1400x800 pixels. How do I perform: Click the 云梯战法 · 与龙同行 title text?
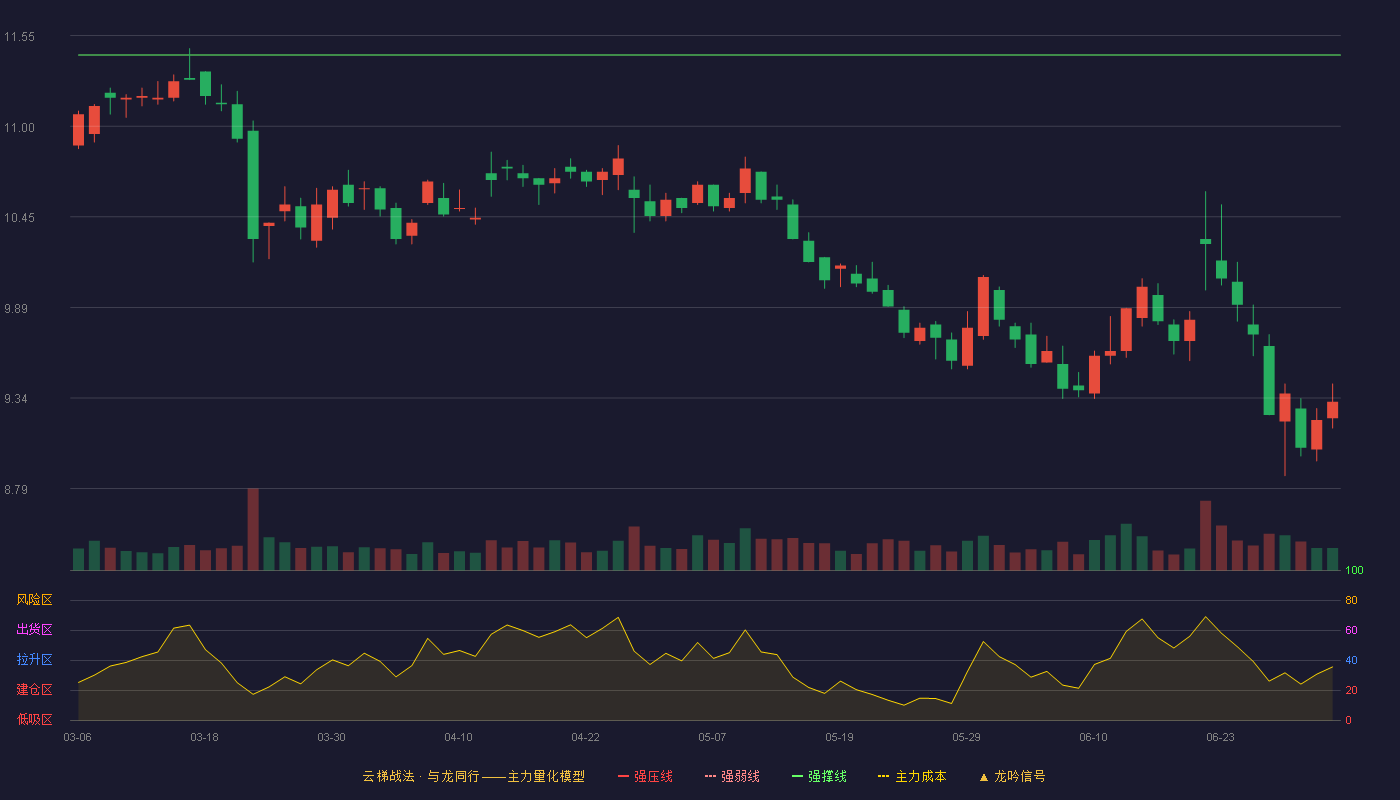(x=421, y=776)
